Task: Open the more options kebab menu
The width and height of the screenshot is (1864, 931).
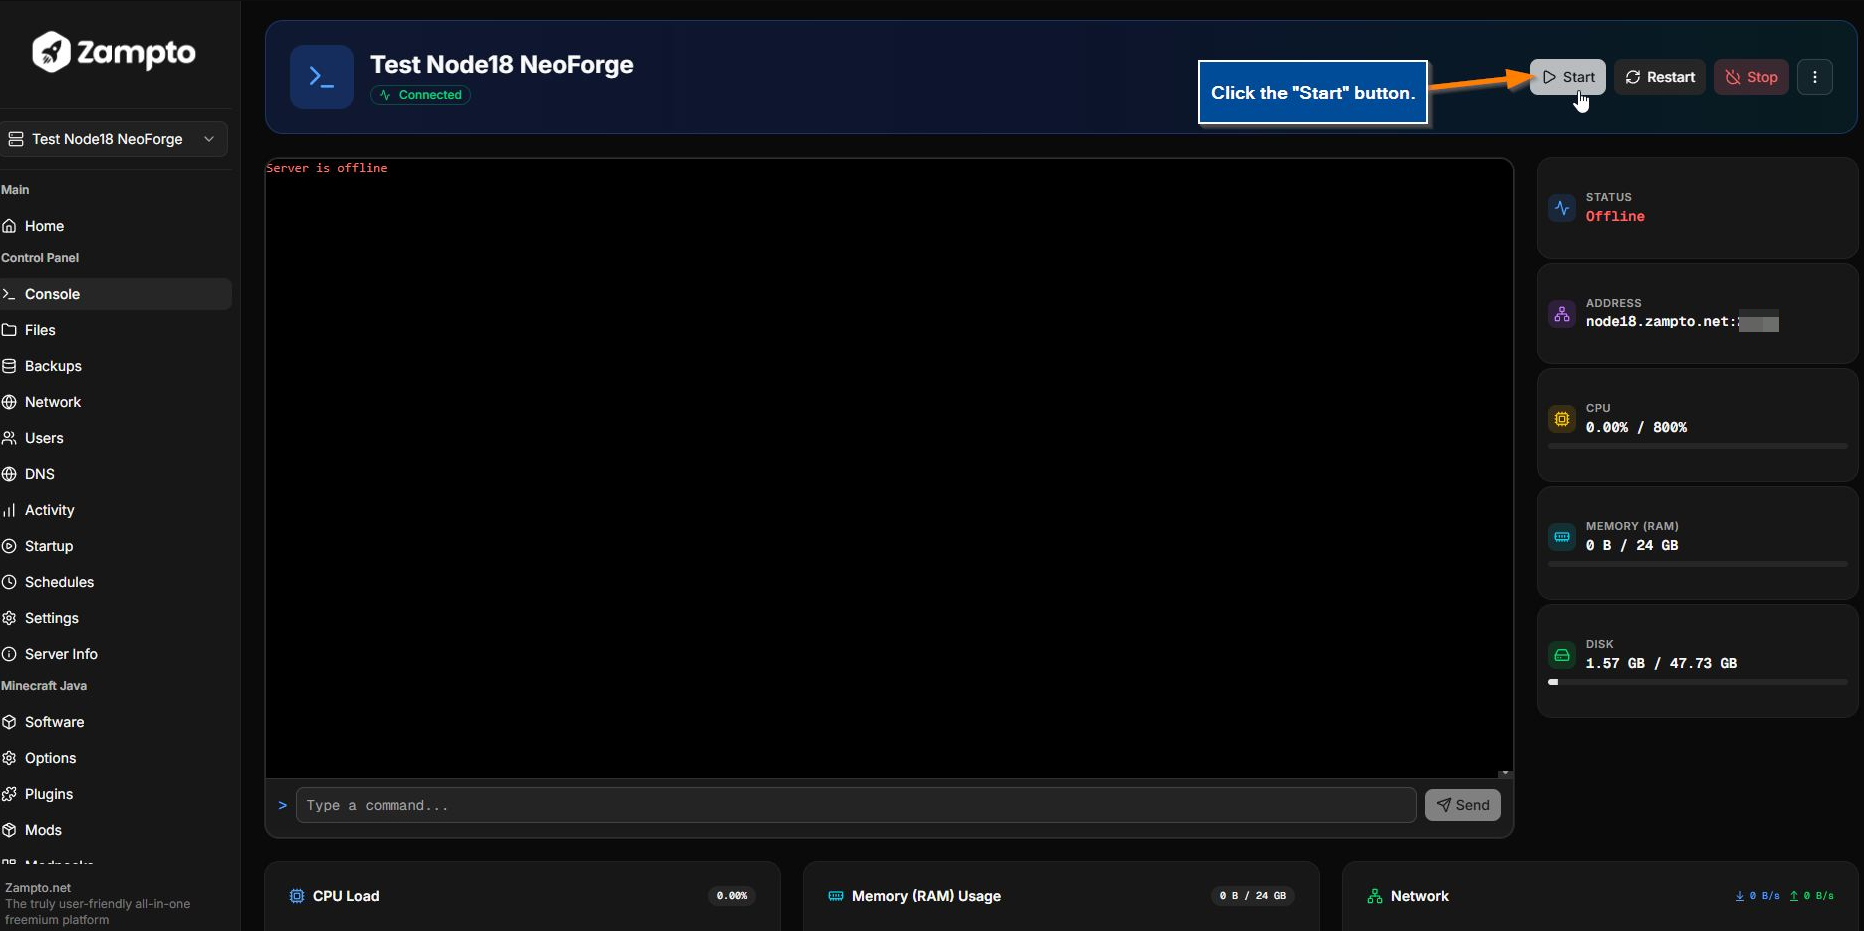Action: (1815, 77)
